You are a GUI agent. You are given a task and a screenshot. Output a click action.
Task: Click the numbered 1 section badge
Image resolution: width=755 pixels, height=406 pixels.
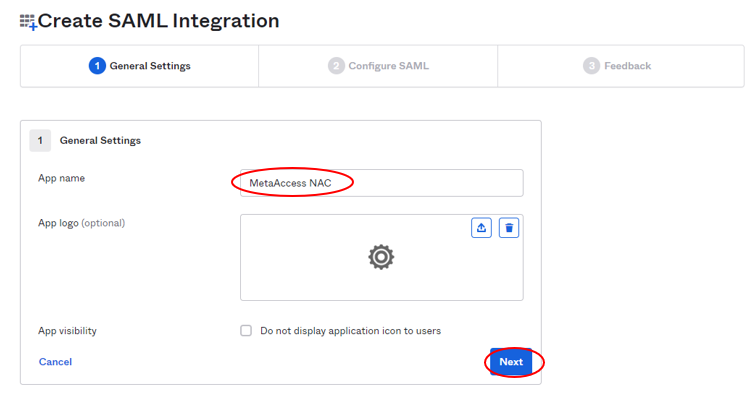coord(40,141)
